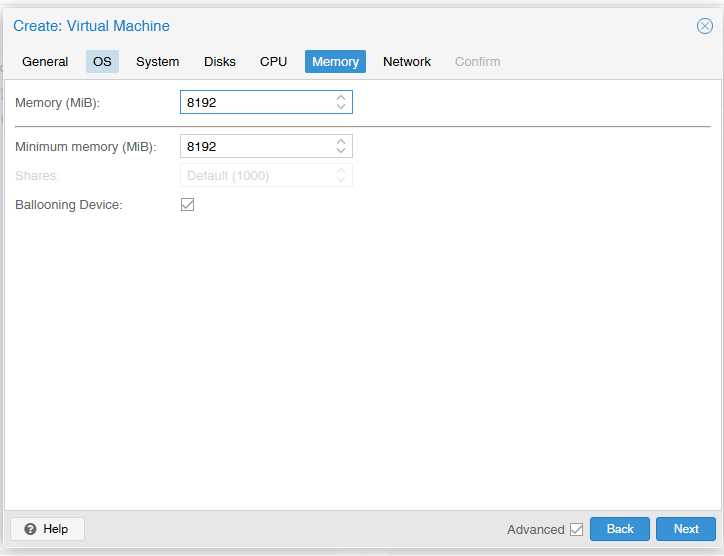Increase Minimum memory with up arrow
Viewport: 724px width, 556px height.
pyautogui.click(x=341, y=142)
